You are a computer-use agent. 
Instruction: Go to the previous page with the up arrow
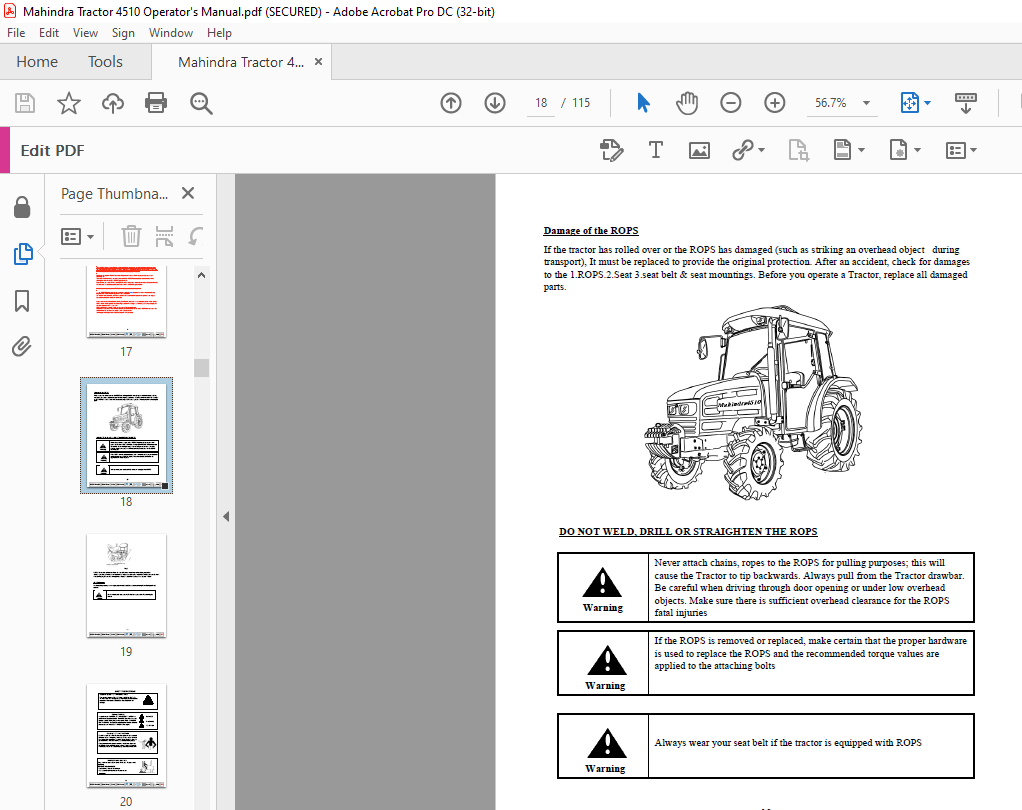point(451,103)
